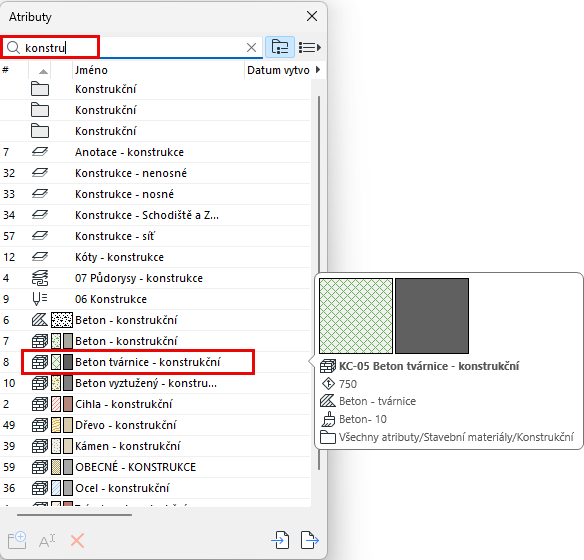The width and height of the screenshot is (584, 560).
Task: Select Ocel - konstrukční material
Action: 155,488
